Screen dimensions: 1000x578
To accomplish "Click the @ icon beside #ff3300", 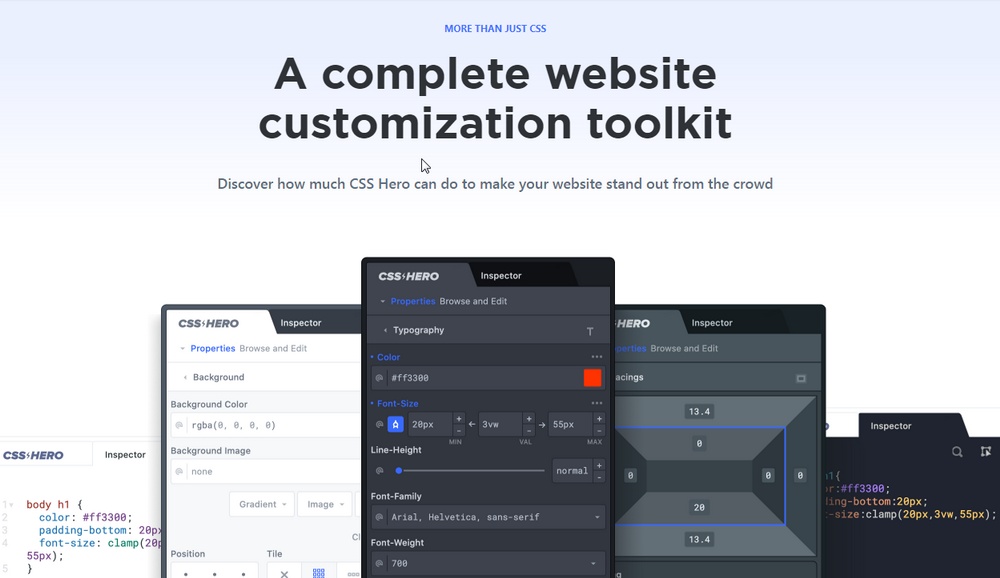I will click(x=379, y=378).
